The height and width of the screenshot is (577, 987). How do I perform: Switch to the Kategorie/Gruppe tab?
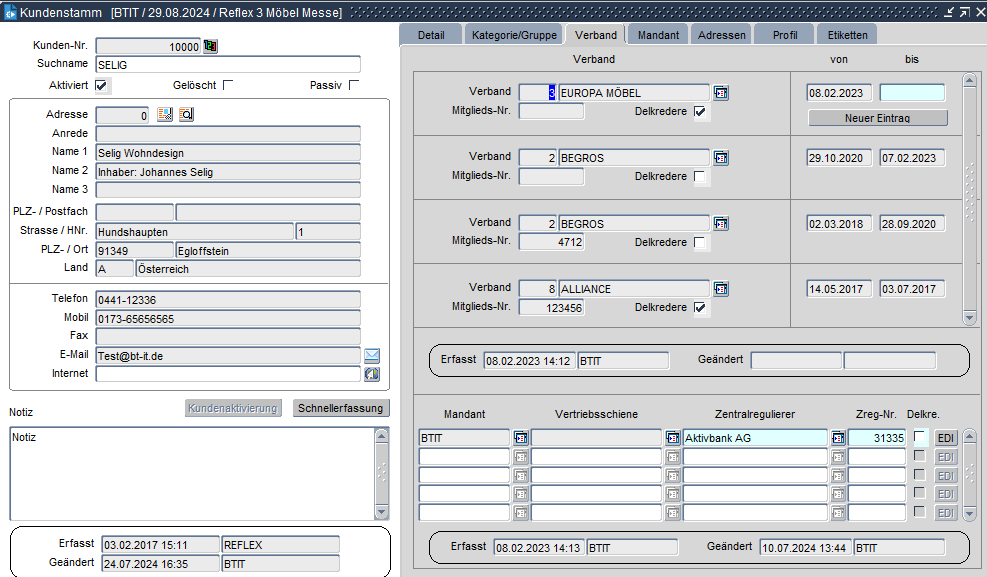[x=514, y=35]
